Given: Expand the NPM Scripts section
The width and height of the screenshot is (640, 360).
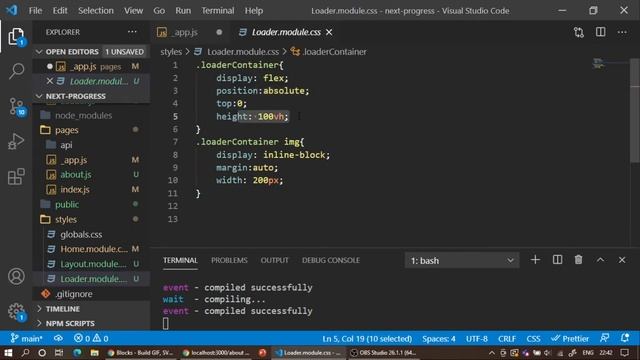Looking at the screenshot, I should [91, 323].
